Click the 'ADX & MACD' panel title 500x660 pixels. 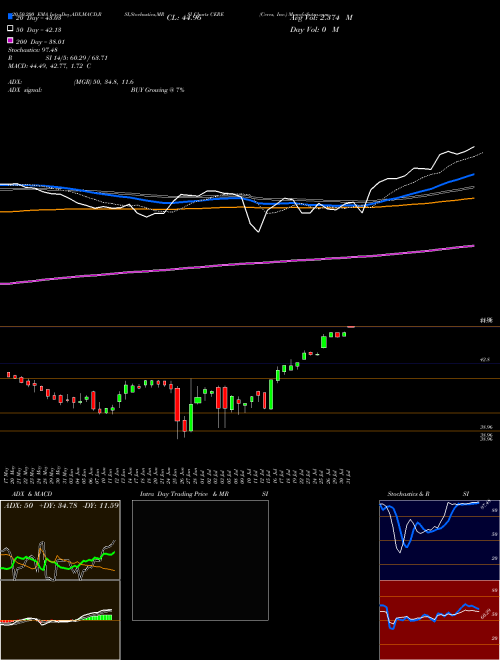(x=32, y=494)
